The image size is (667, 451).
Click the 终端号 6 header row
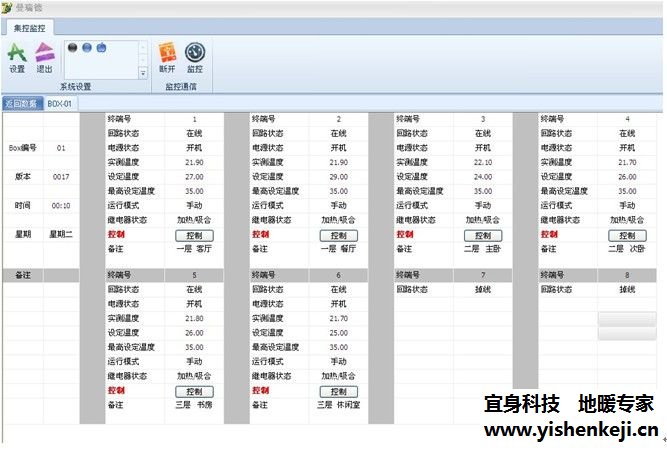(308, 275)
